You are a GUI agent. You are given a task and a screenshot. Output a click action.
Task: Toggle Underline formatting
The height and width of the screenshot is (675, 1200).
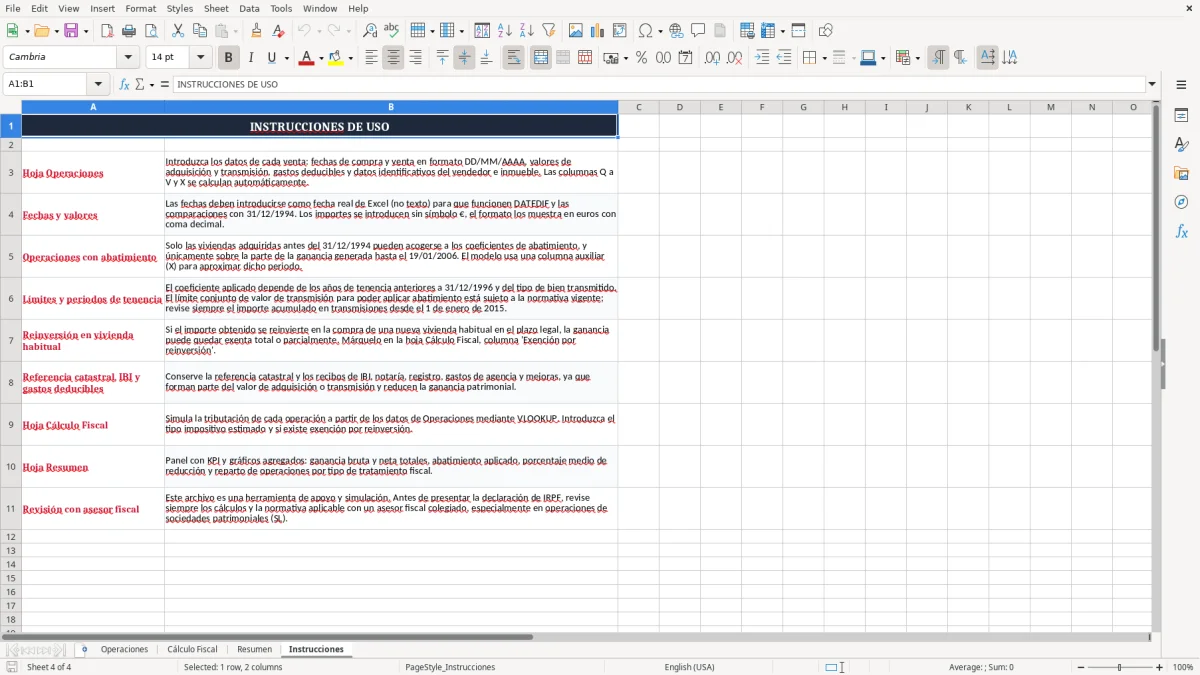point(271,58)
